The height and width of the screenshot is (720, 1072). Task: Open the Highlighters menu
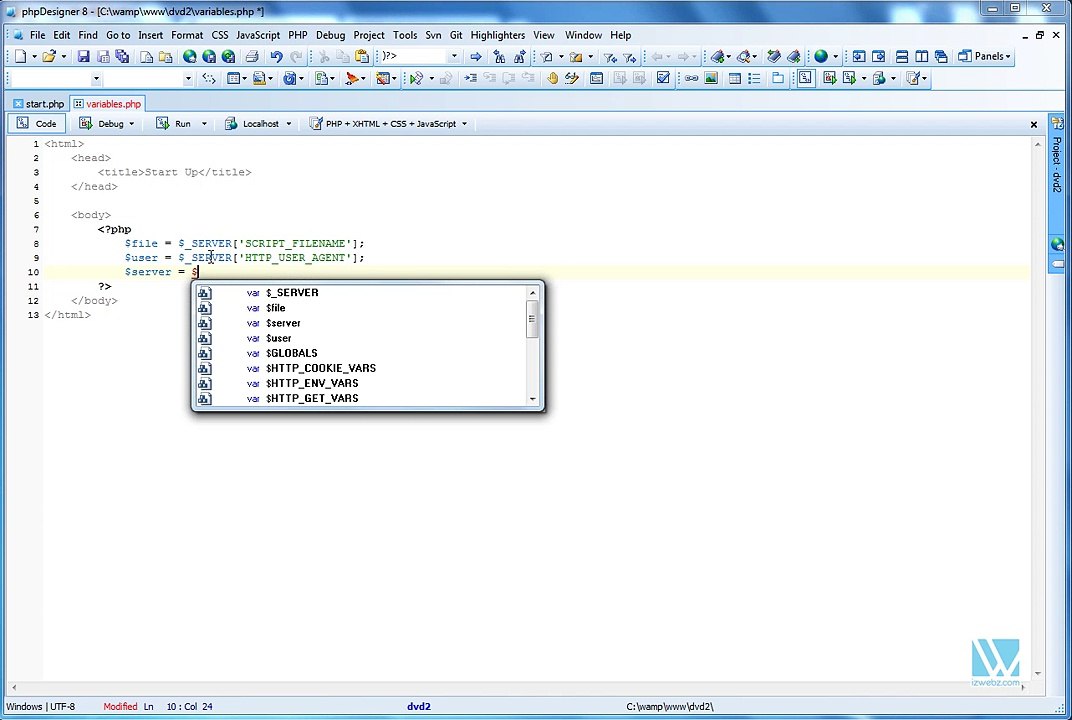coord(498,35)
